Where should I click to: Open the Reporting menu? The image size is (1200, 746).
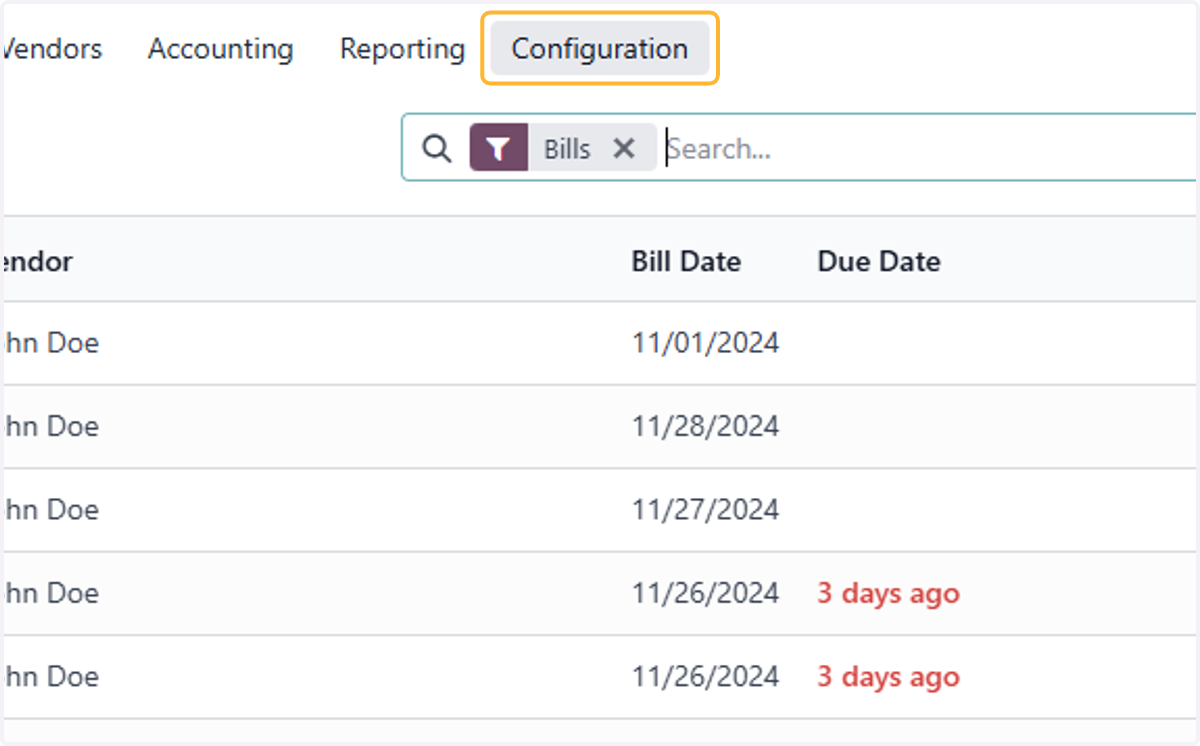pos(402,49)
